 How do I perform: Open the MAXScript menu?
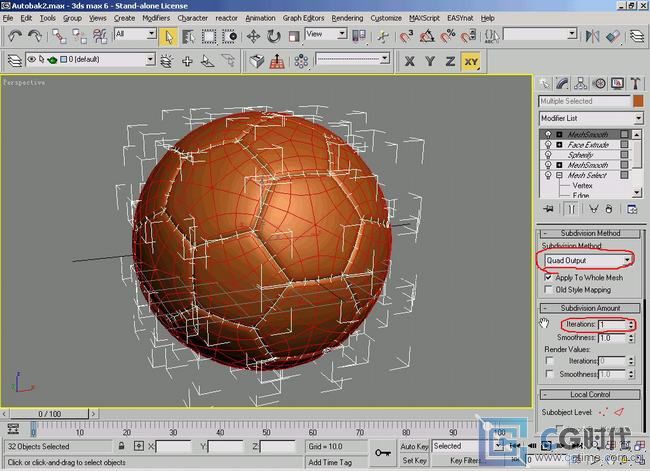pyautogui.click(x=424, y=18)
